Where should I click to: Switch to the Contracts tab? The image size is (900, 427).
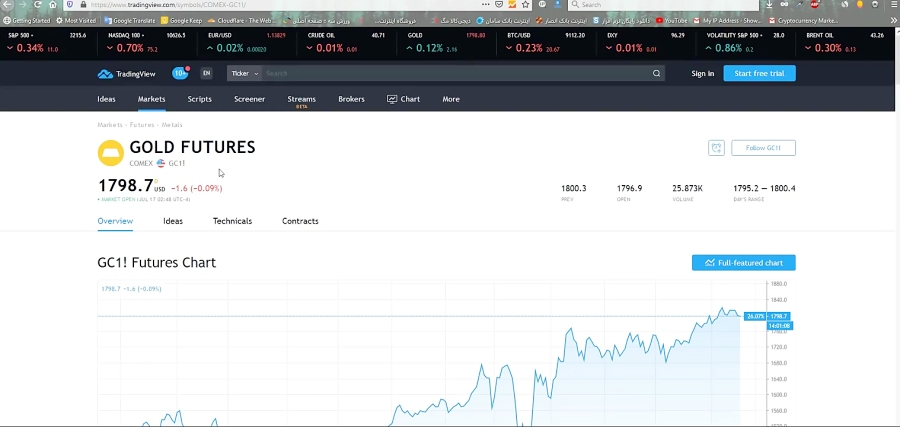[x=300, y=221]
